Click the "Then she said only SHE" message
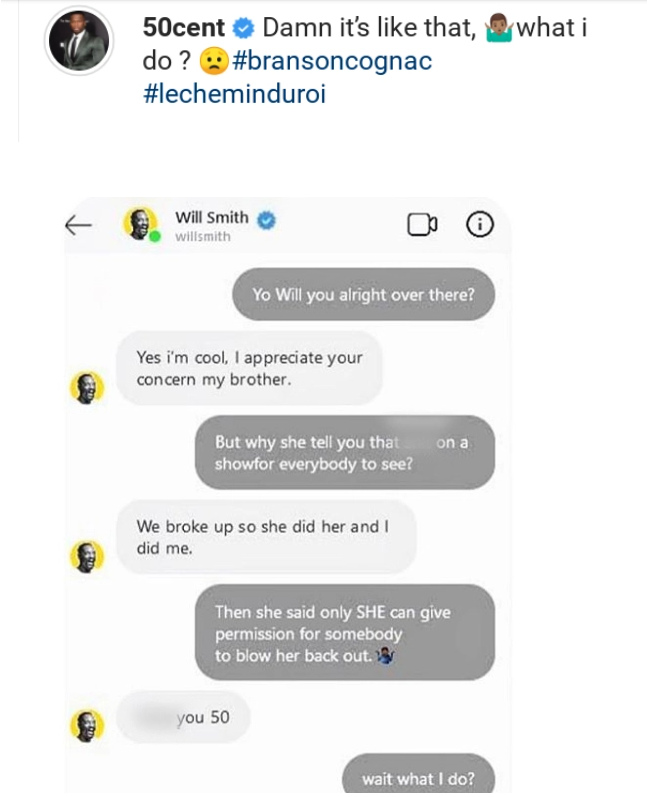 click(344, 634)
